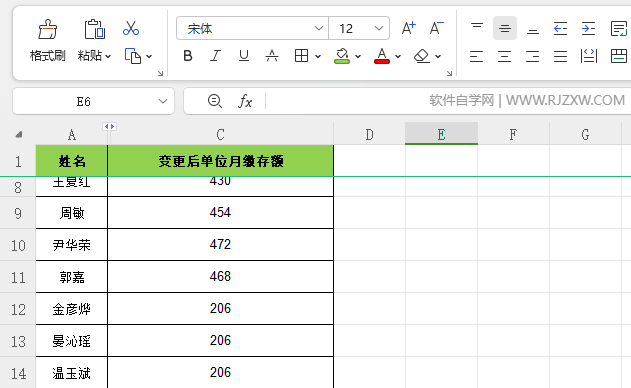Expand the eraser clear options arrow
Viewport: 631px width, 388px height.
coord(438,57)
